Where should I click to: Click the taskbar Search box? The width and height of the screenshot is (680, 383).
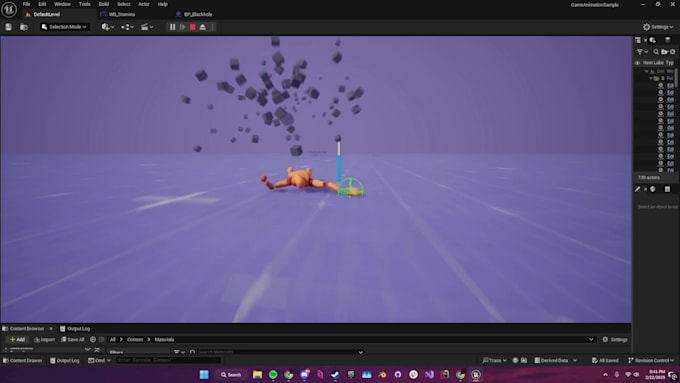pos(231,374)
